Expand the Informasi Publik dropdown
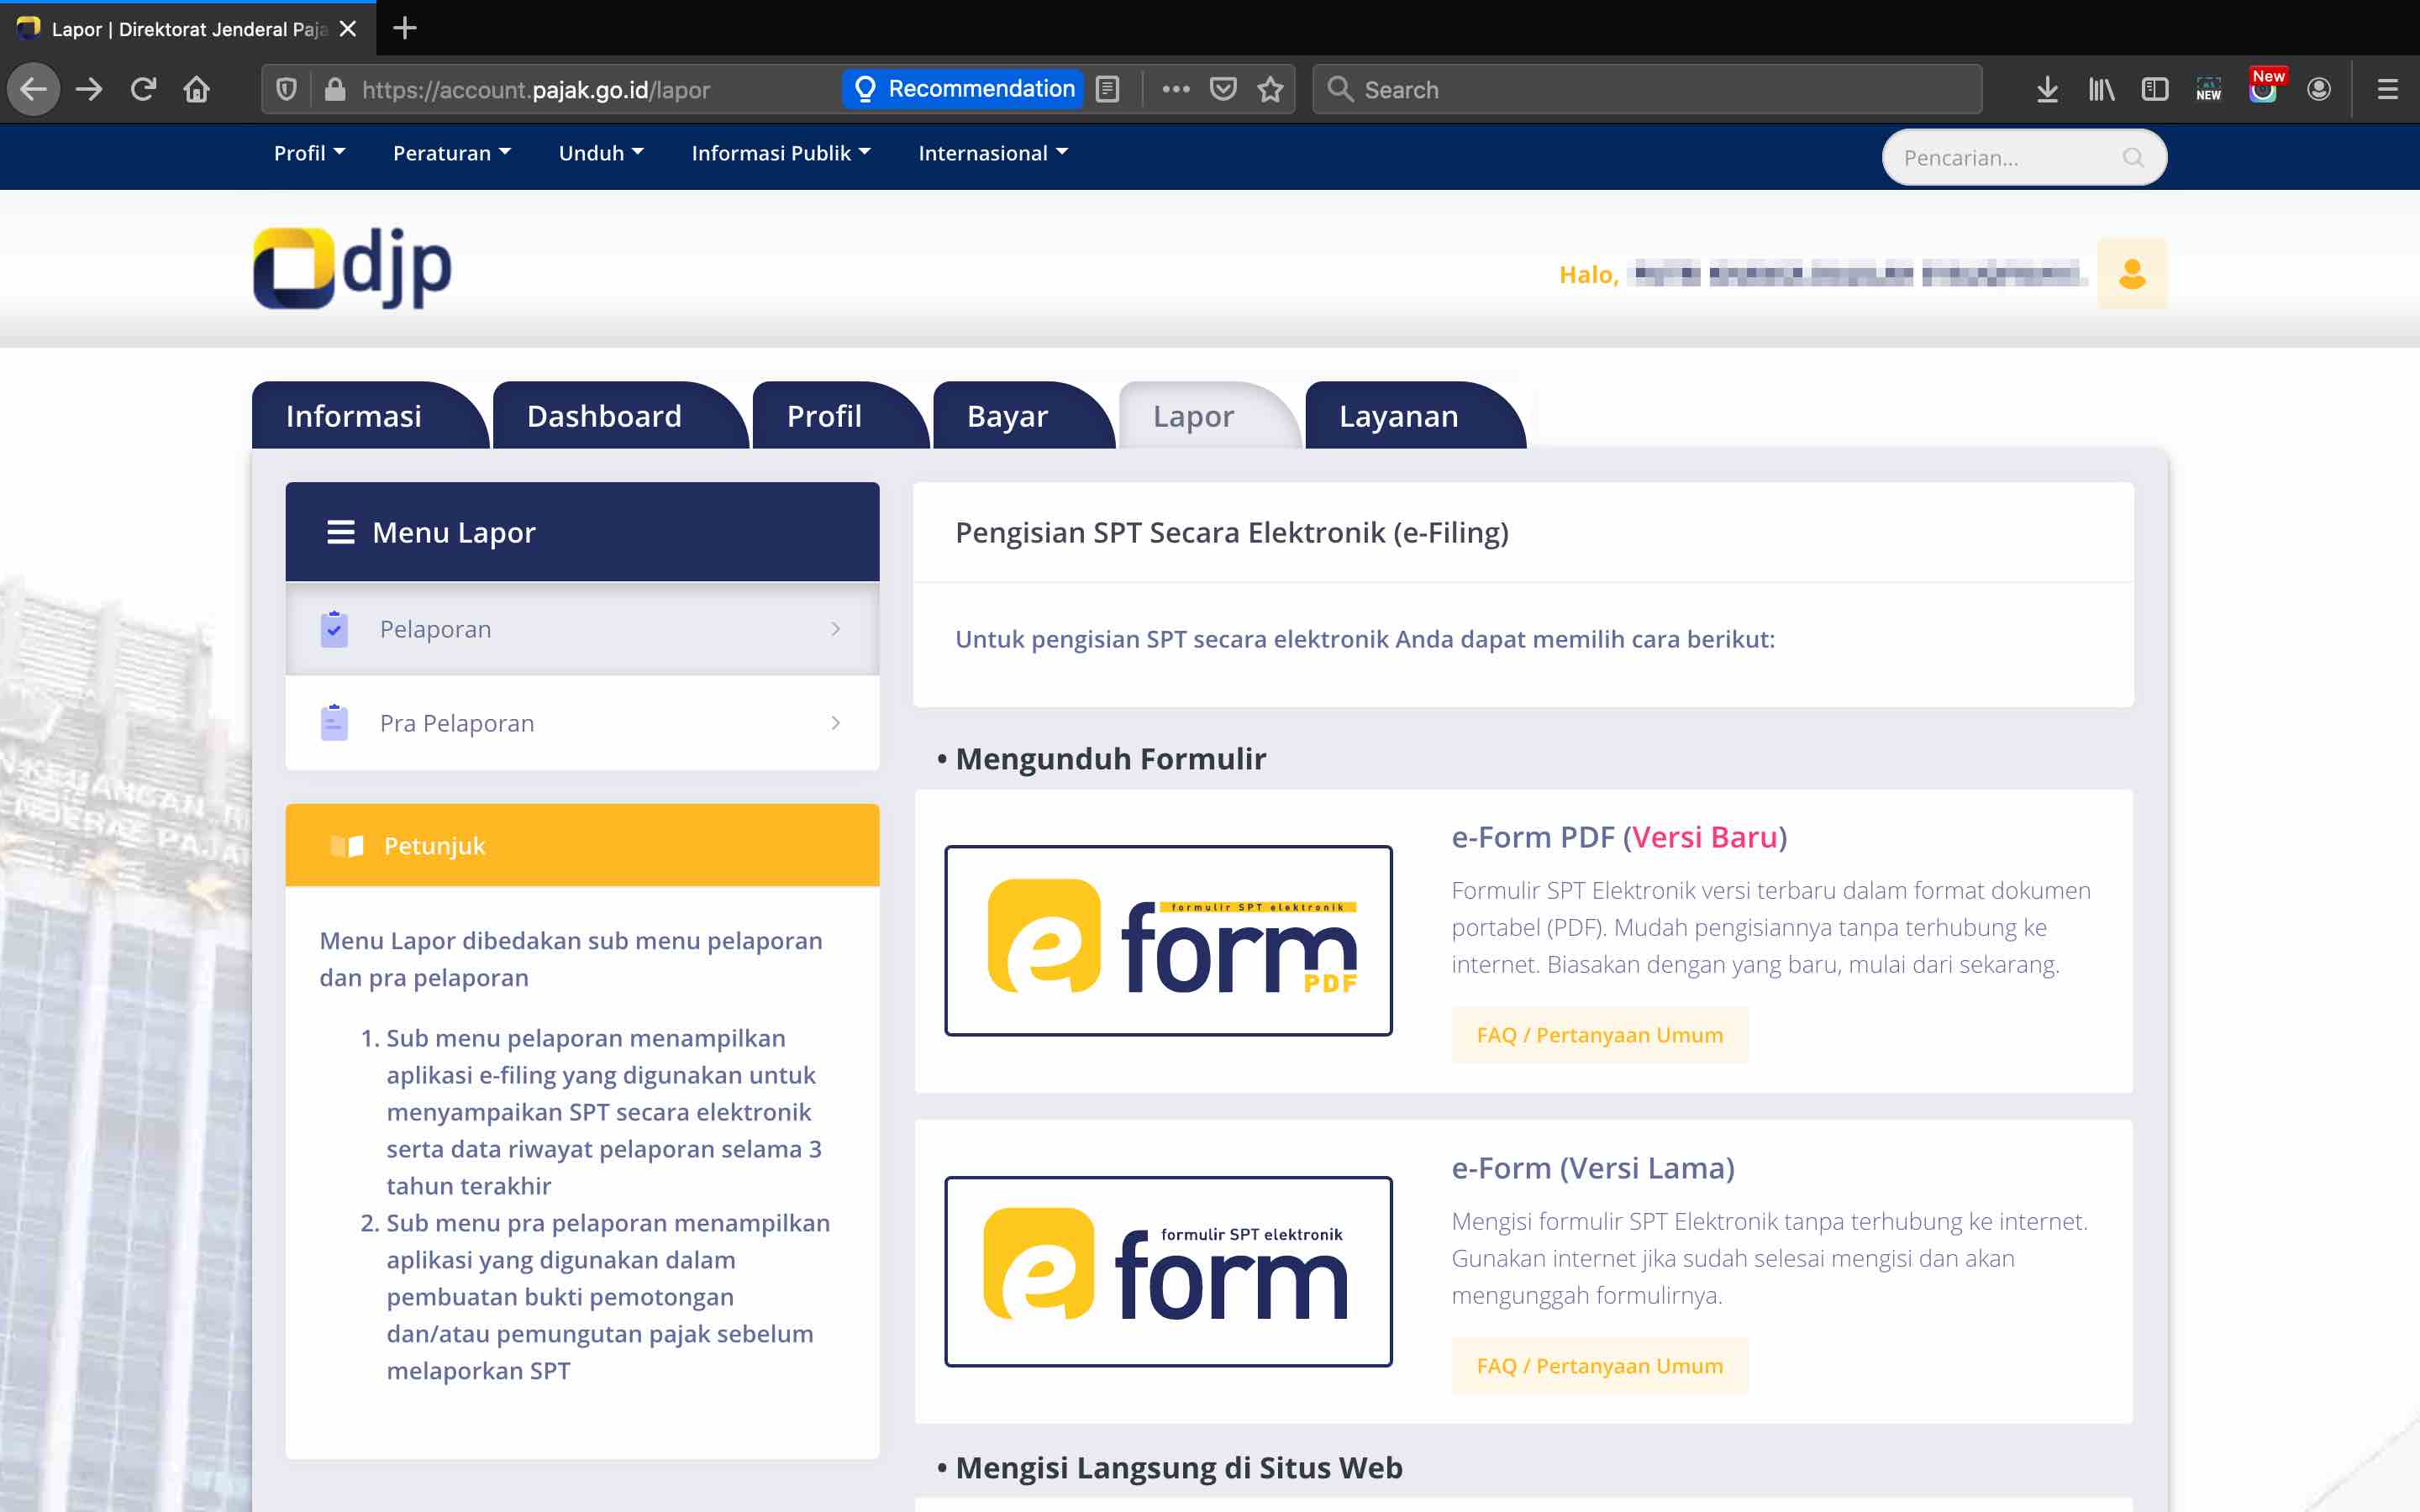2420x1512 pixels. (780, 153)
